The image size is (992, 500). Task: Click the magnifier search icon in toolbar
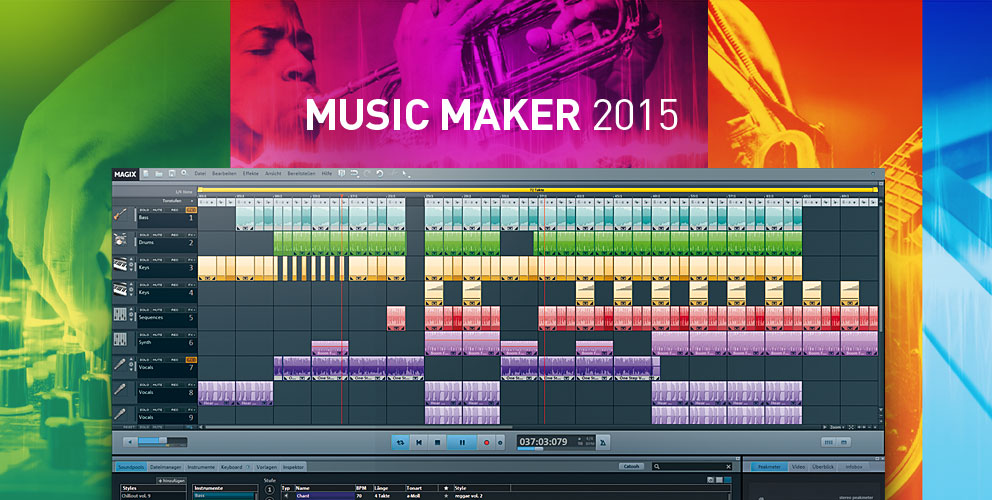point(183,173)
